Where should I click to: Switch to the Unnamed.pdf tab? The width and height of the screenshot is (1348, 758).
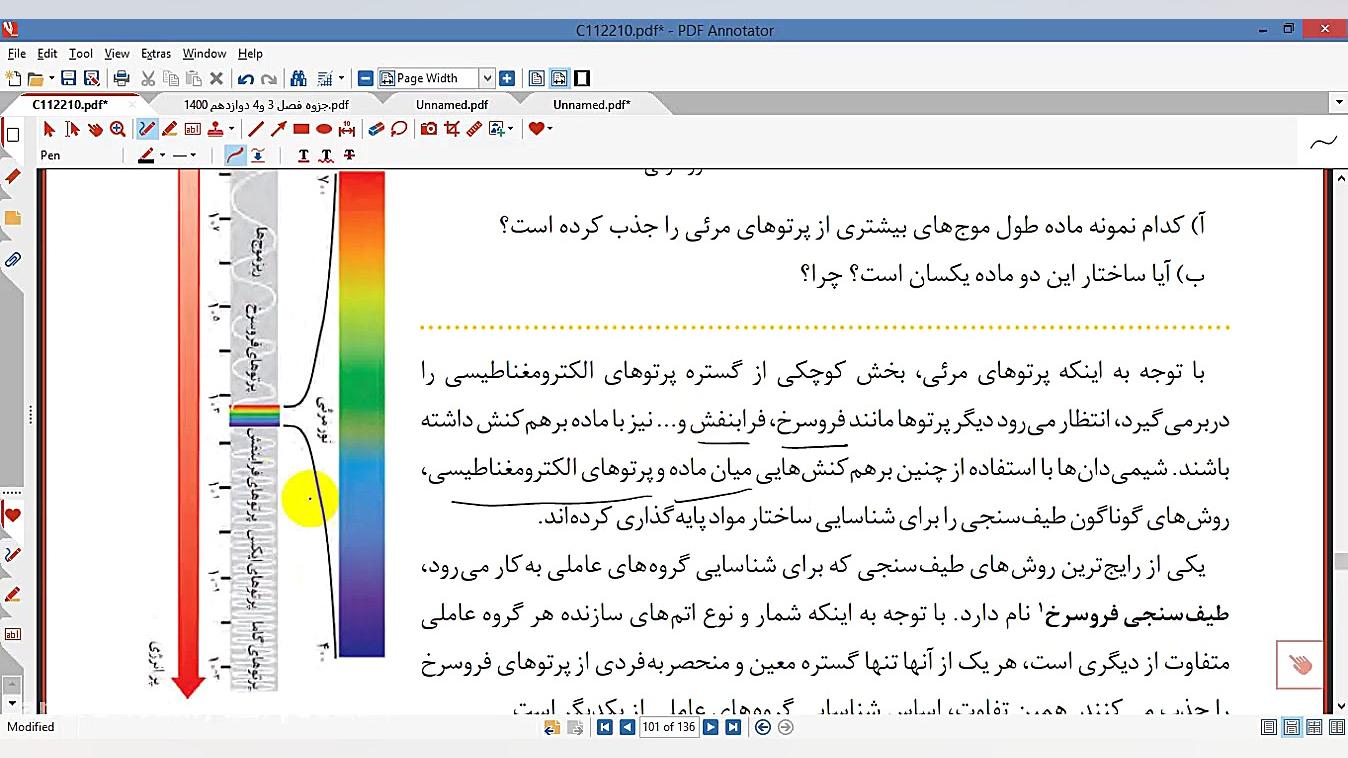[x=452, y=103]
